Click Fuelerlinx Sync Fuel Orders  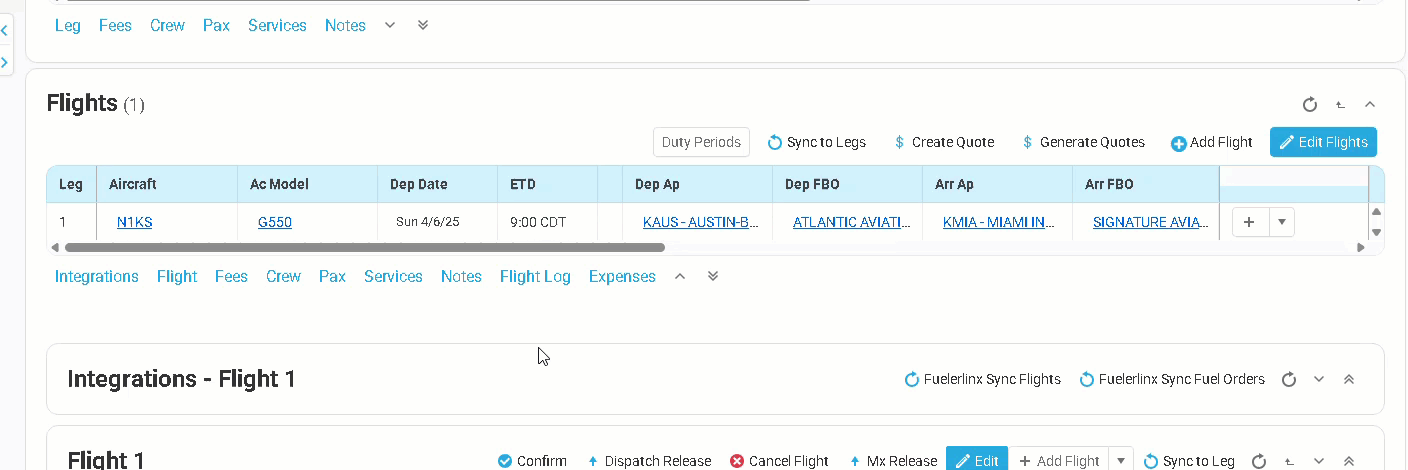(1172, 379)
